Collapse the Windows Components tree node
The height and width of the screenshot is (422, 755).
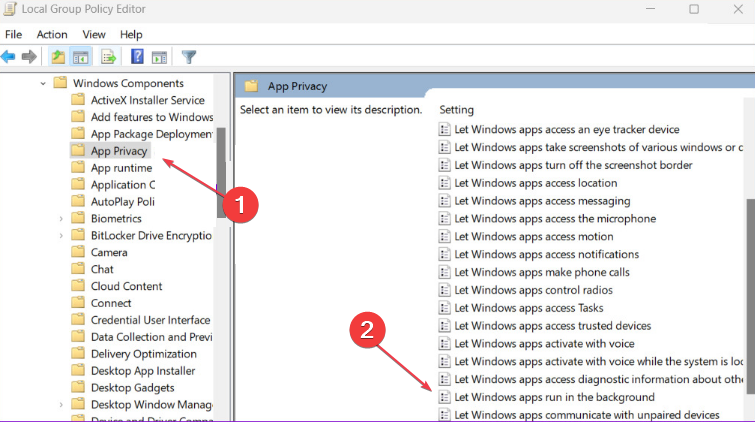[43, 83]
